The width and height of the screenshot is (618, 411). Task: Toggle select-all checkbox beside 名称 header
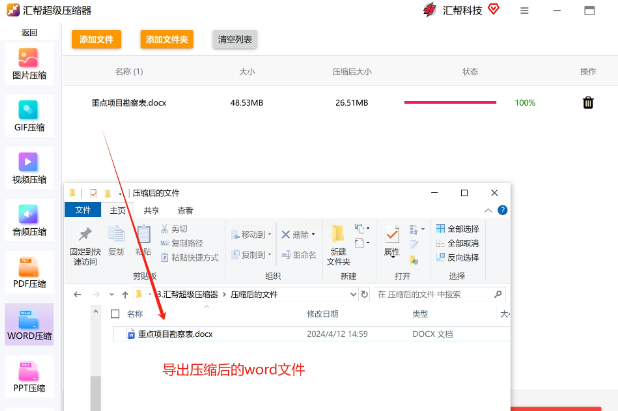(115, 314)
